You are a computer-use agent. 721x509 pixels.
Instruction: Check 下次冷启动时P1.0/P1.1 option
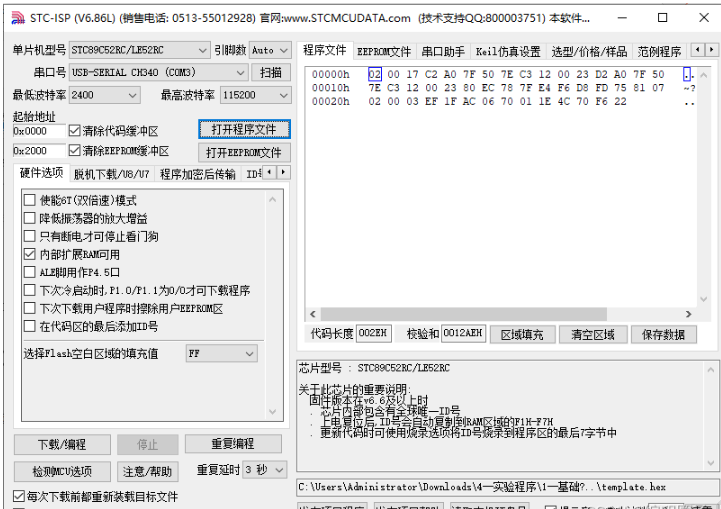click(x=29, y=290)
